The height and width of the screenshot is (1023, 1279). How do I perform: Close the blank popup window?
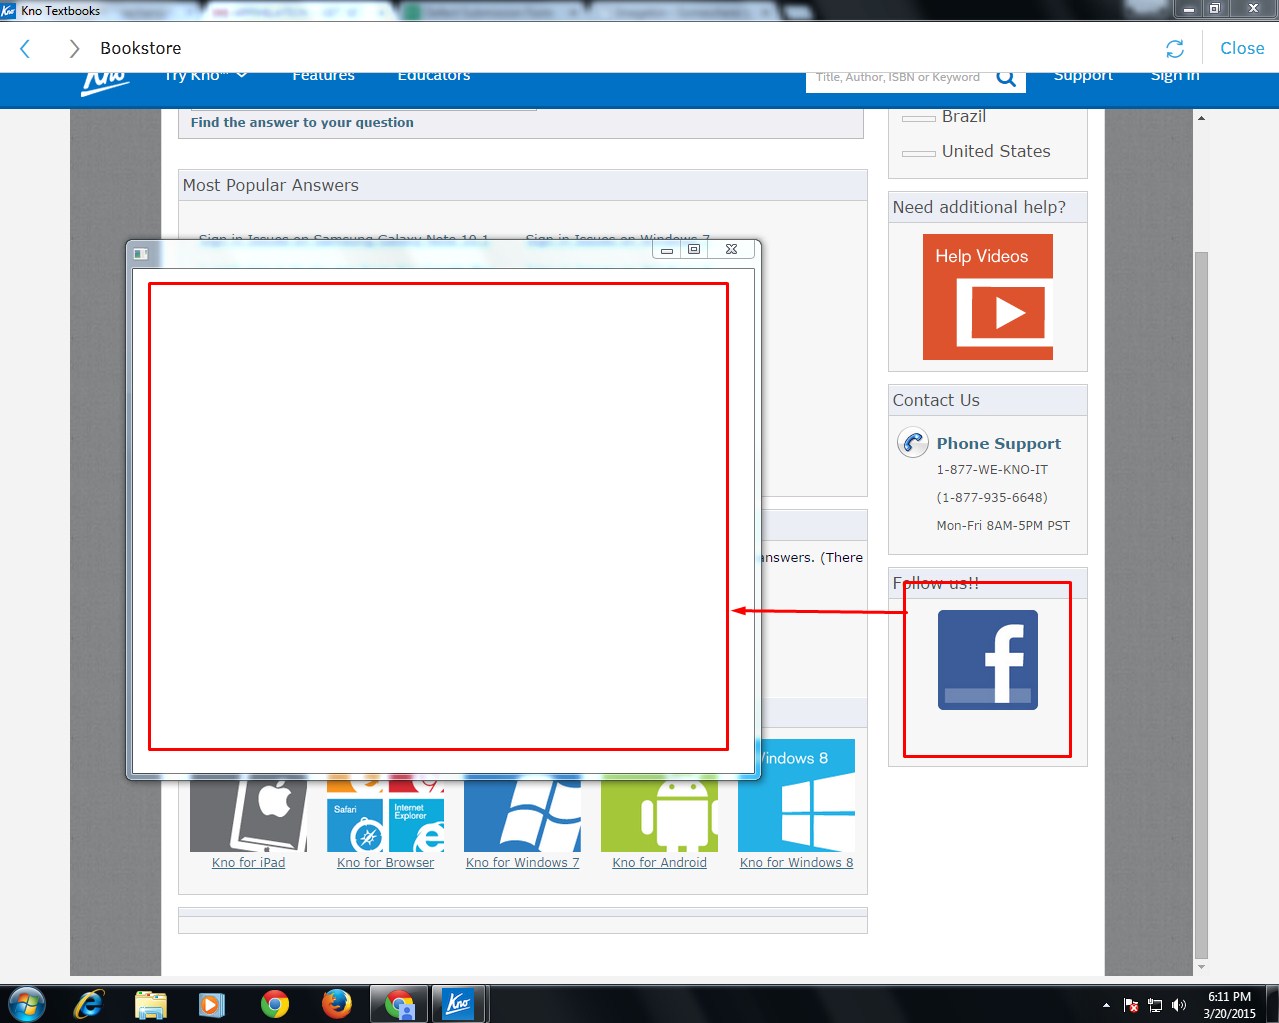tap(731, 249)
